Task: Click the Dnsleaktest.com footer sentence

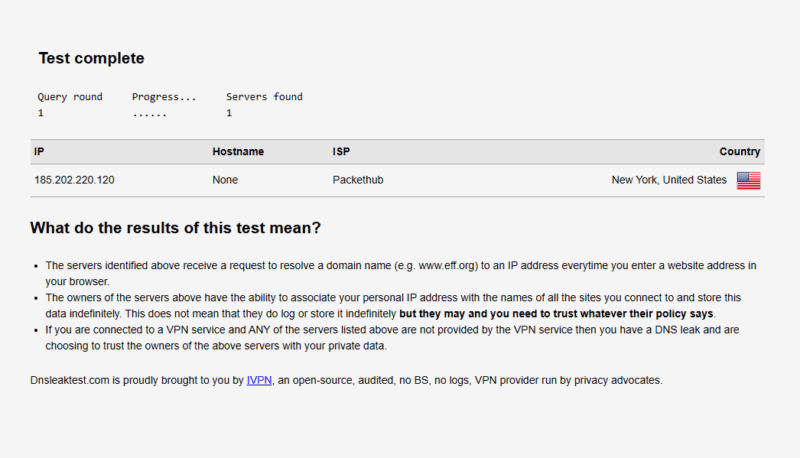Action: [x=346, y=380]
